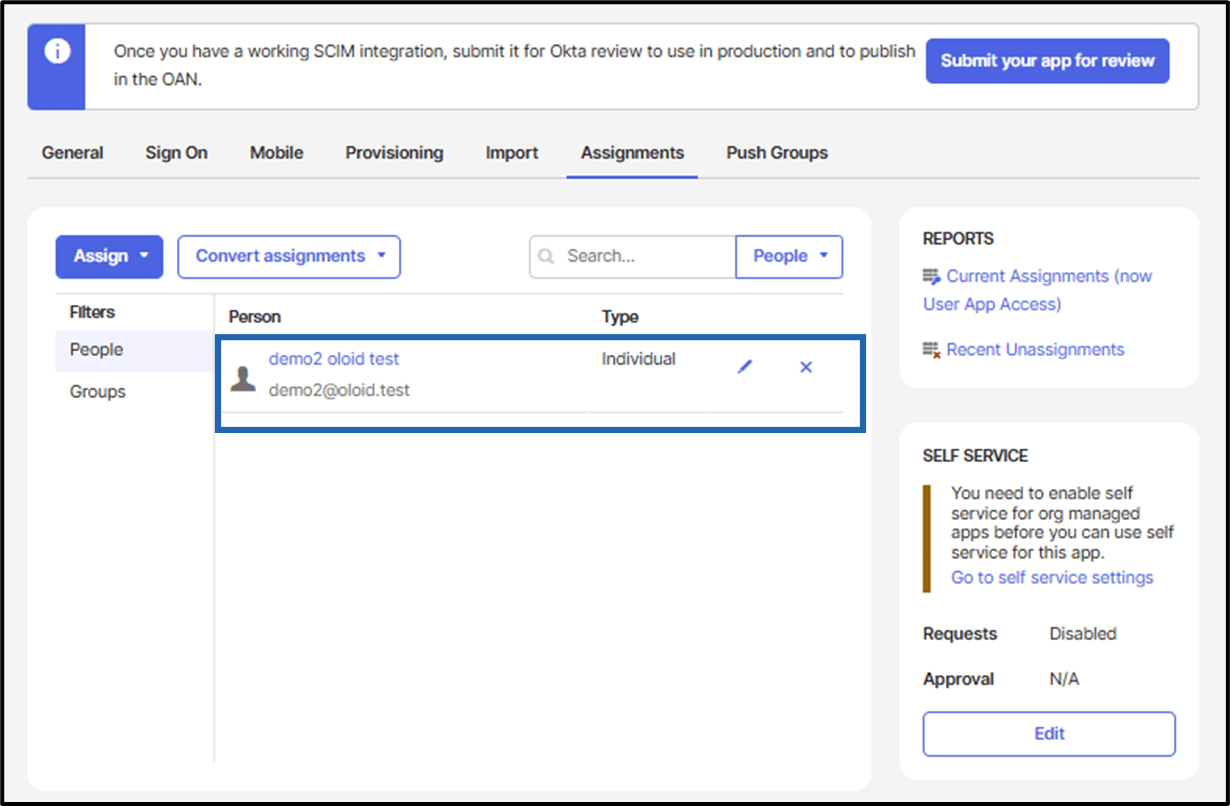
Task: Click the Requests Disabled value
Action: point(1083,634)
